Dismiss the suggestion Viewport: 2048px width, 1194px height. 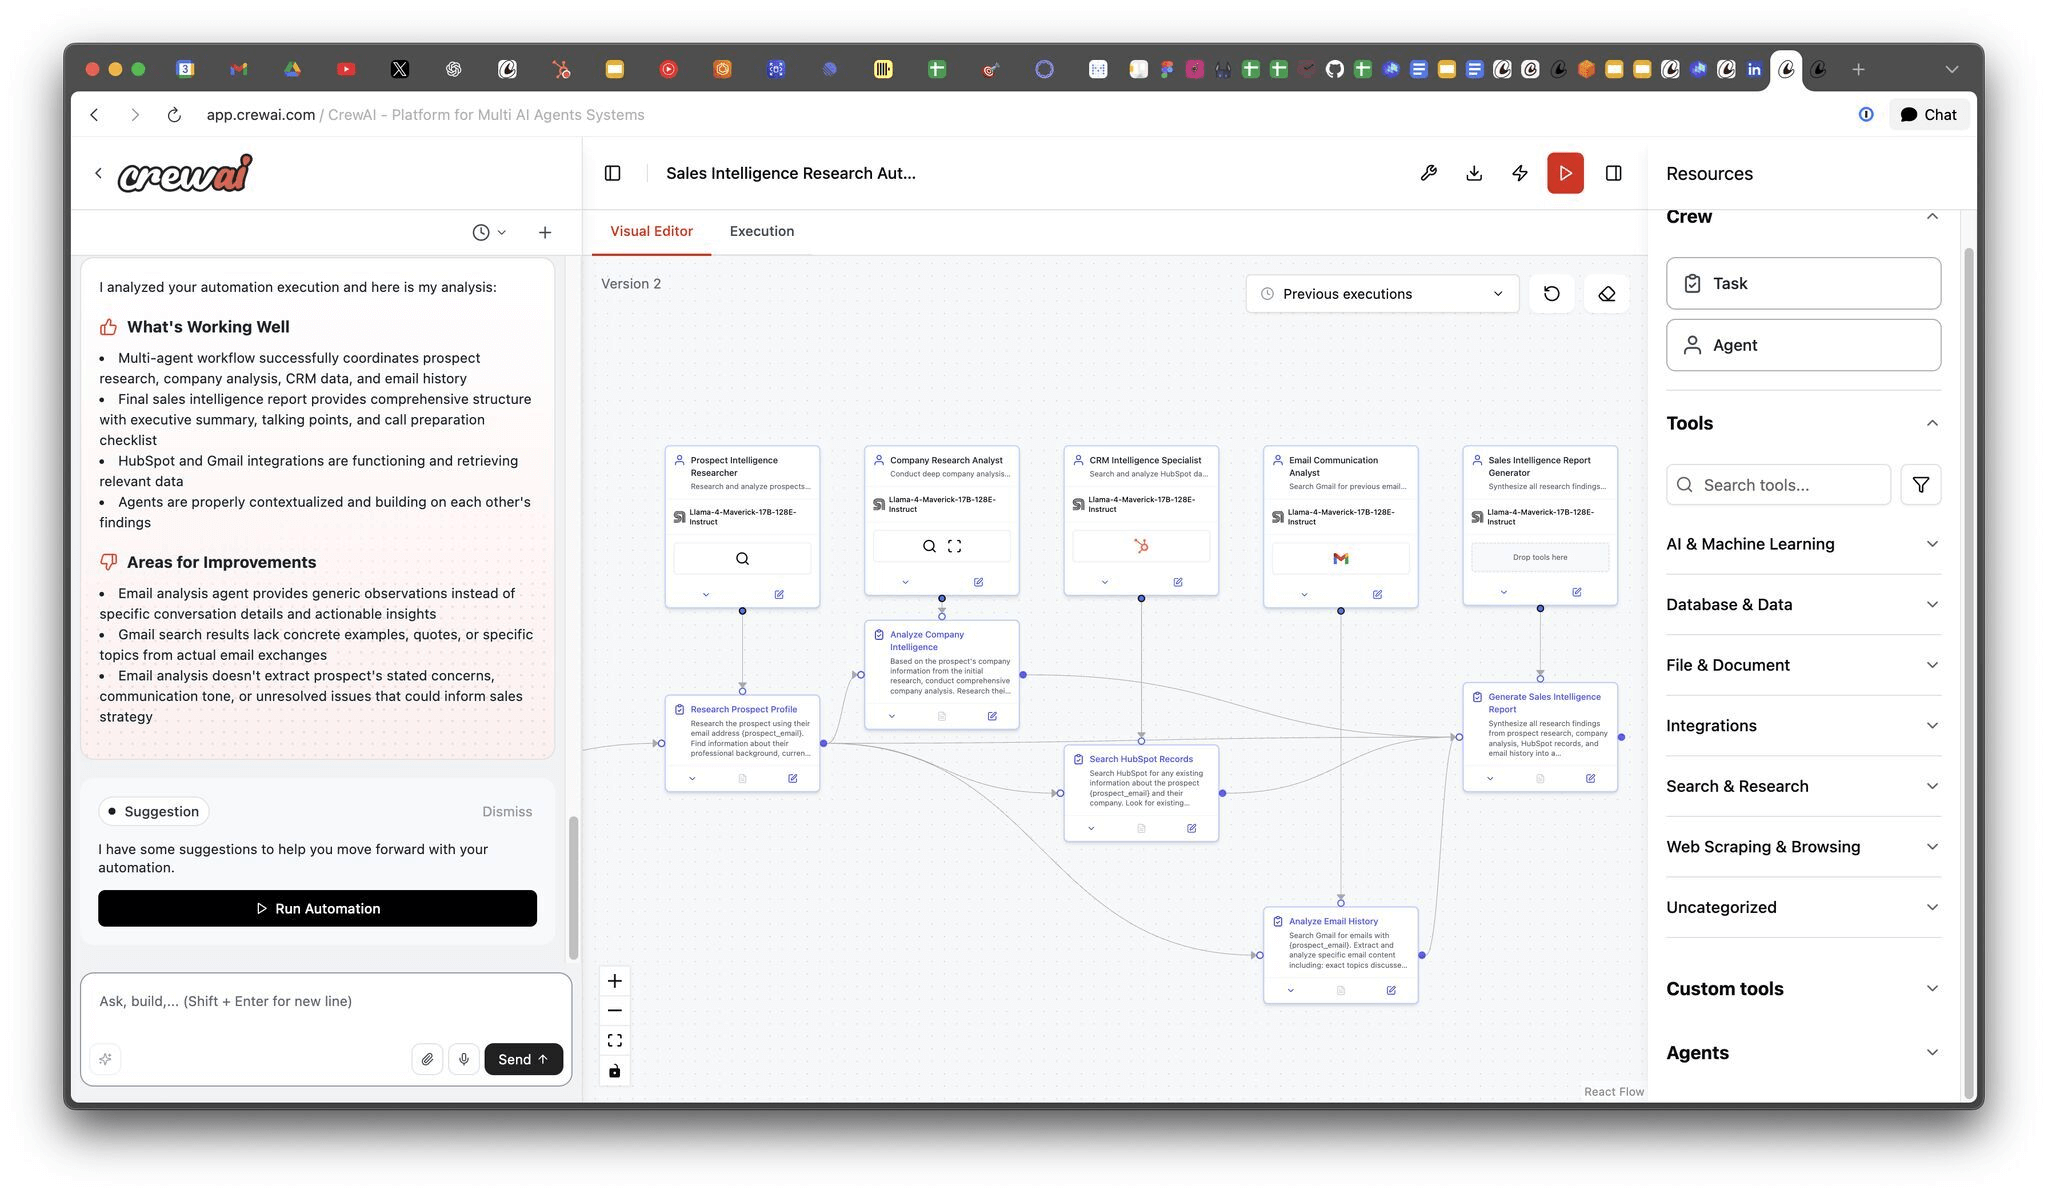[x=507, y=811]
